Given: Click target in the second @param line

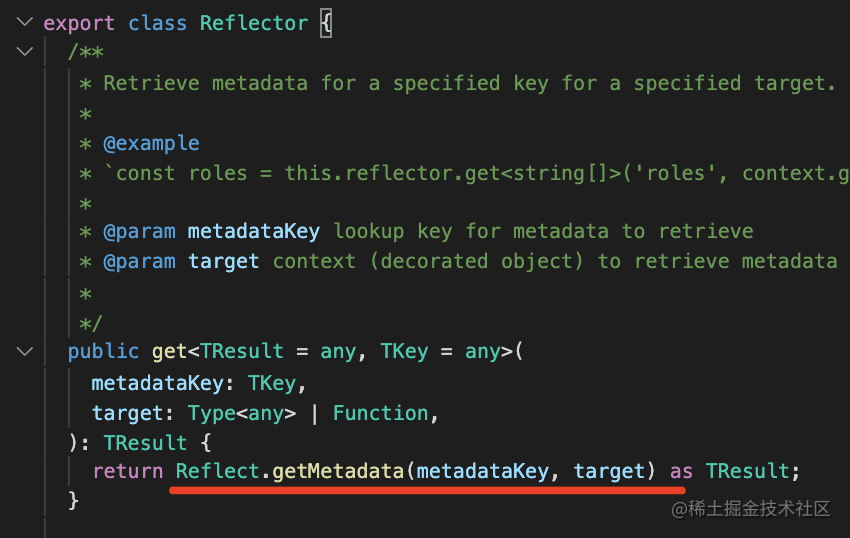Looking at the screenshot, I should pos(224,262).
